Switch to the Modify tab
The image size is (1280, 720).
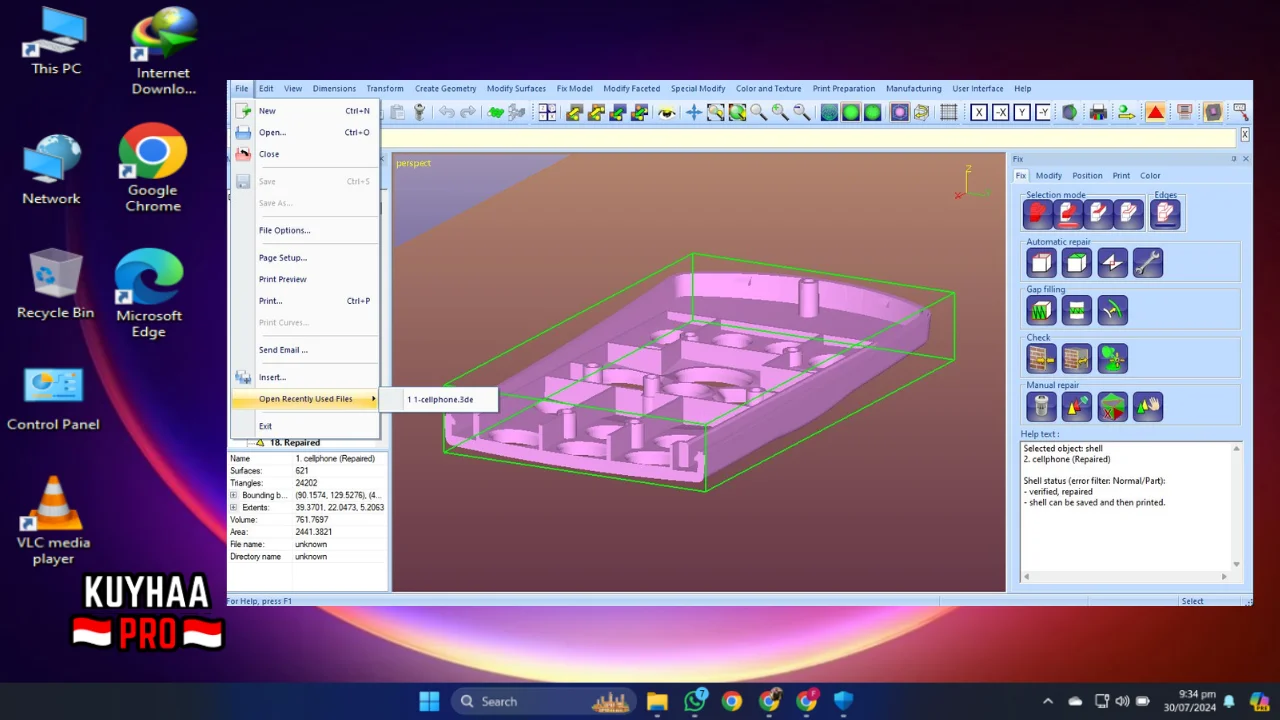(1048, 176)
